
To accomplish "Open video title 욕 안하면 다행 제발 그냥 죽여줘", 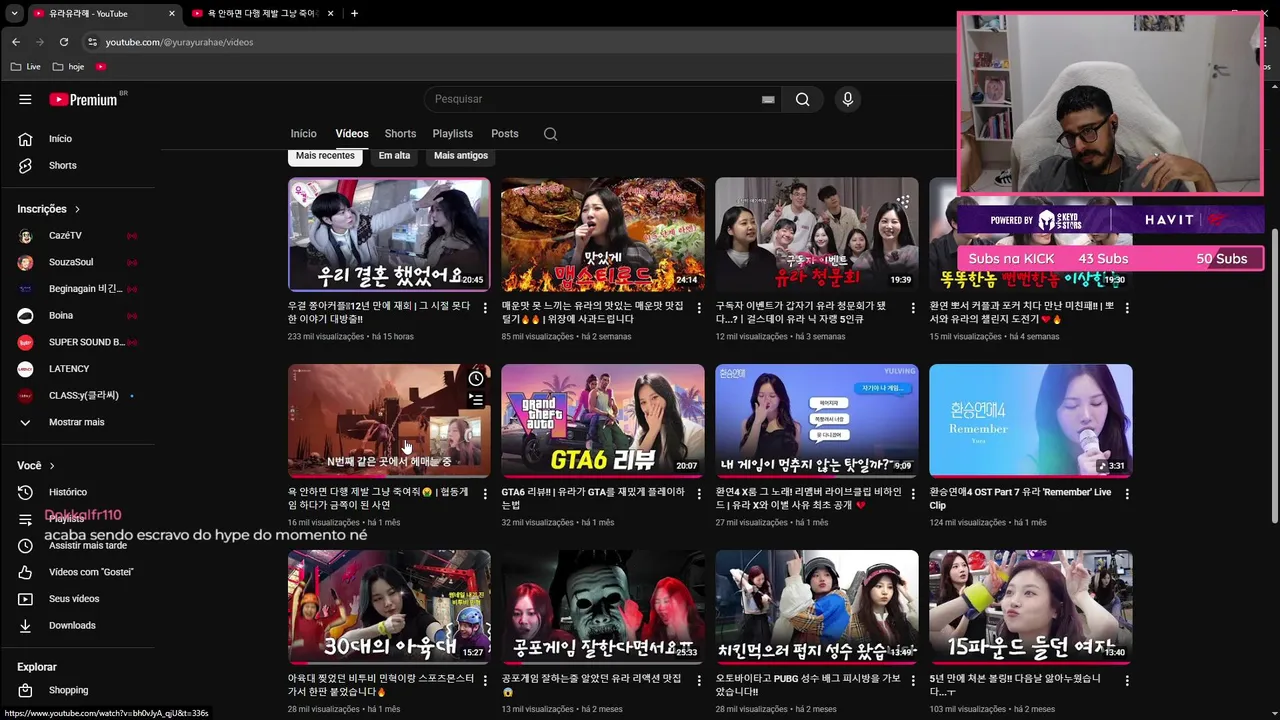I will tap(378, 498).
